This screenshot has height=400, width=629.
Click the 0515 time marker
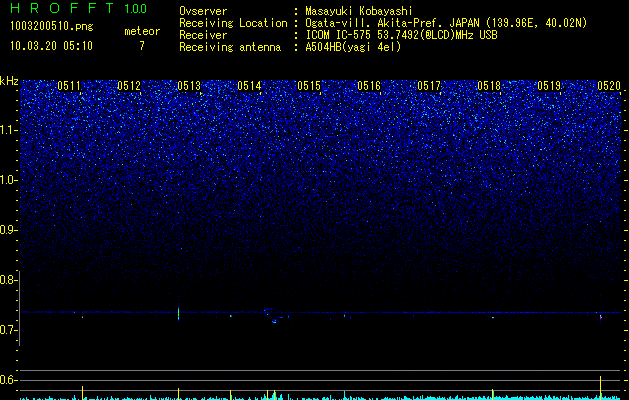pos(309,85)
